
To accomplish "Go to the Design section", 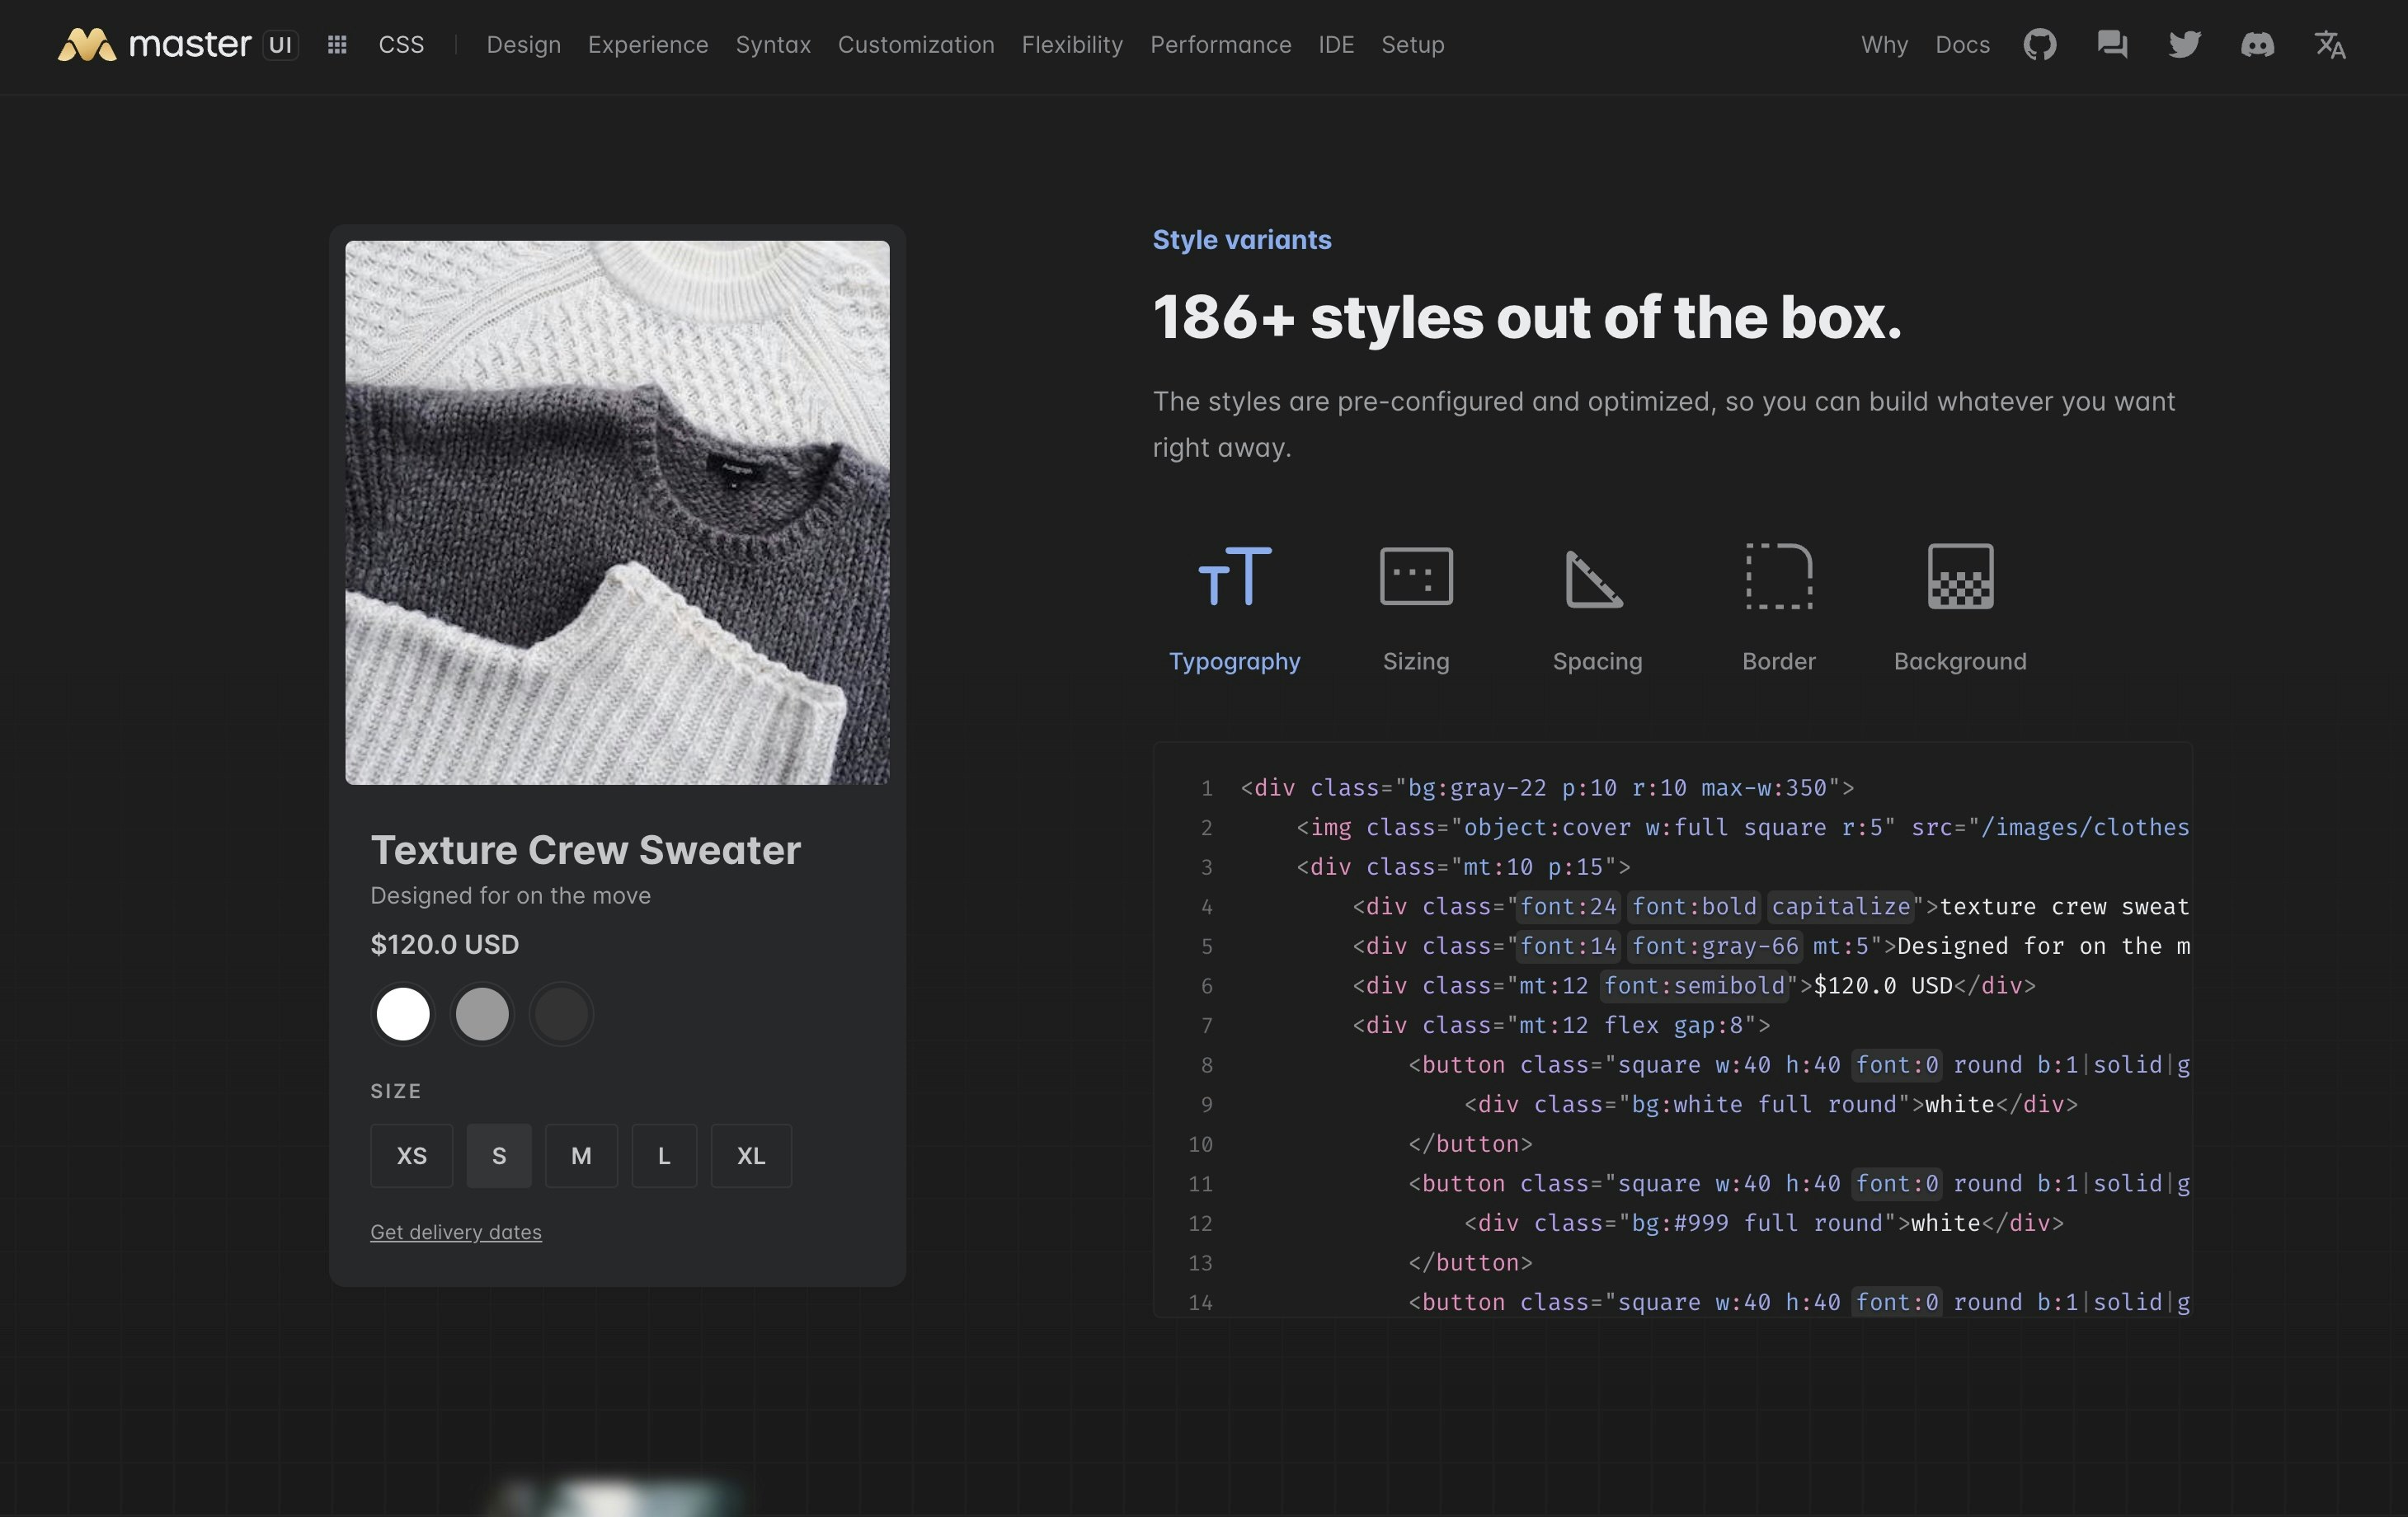I will pyautogui.click(x=523, y=45).
